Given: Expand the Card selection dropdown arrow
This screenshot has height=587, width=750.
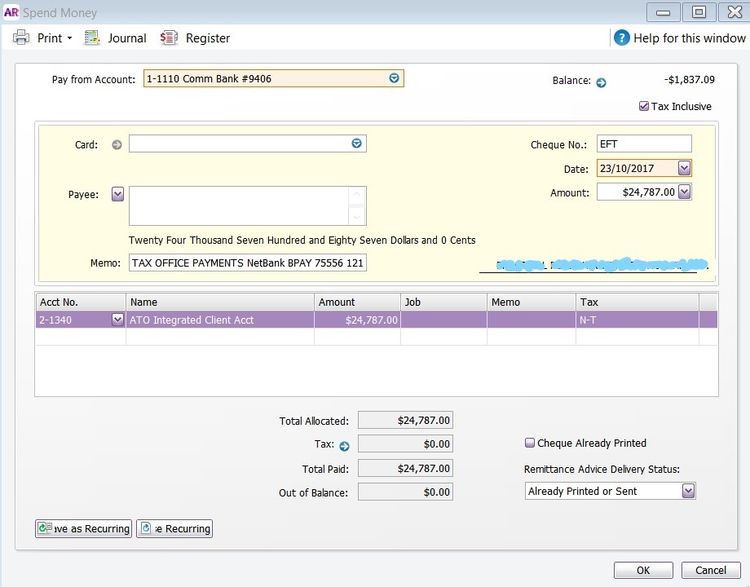Looking at the screenshot, I should [356, 144].
